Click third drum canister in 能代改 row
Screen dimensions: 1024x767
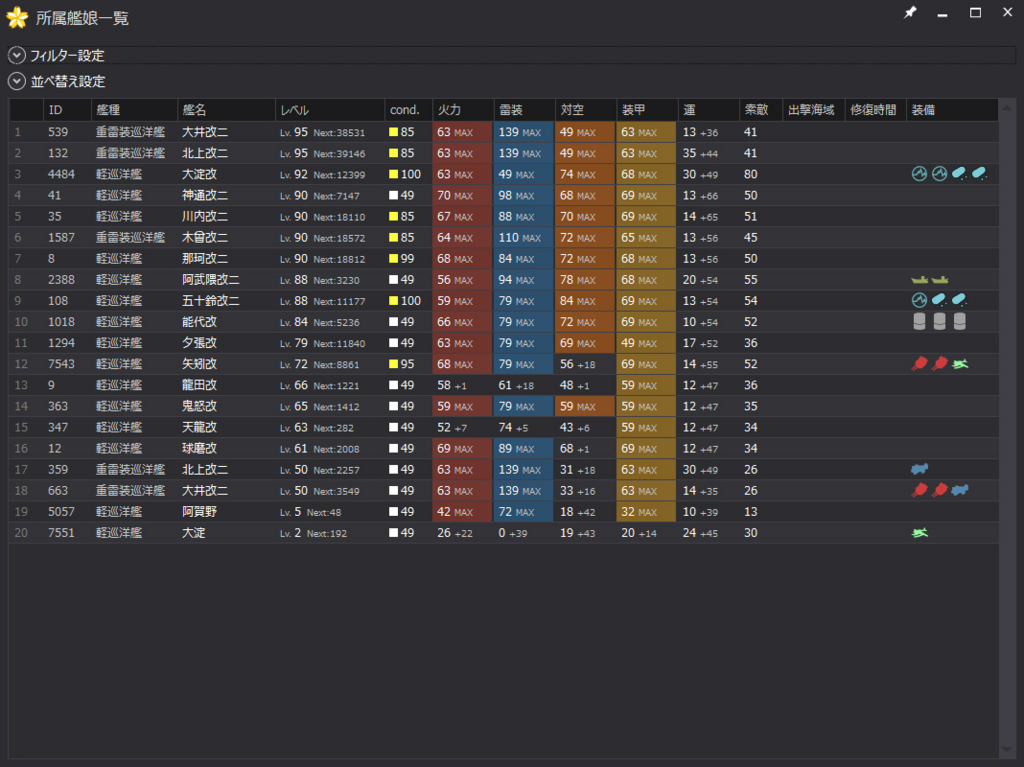(x=960, y=321)
